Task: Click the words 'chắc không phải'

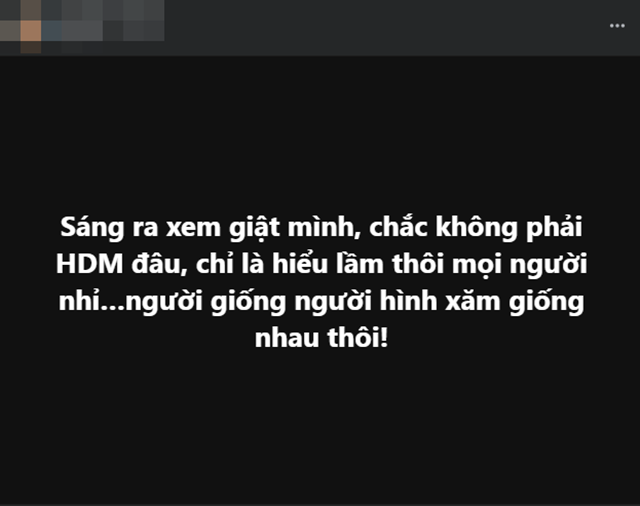Action: click(476, 227)
